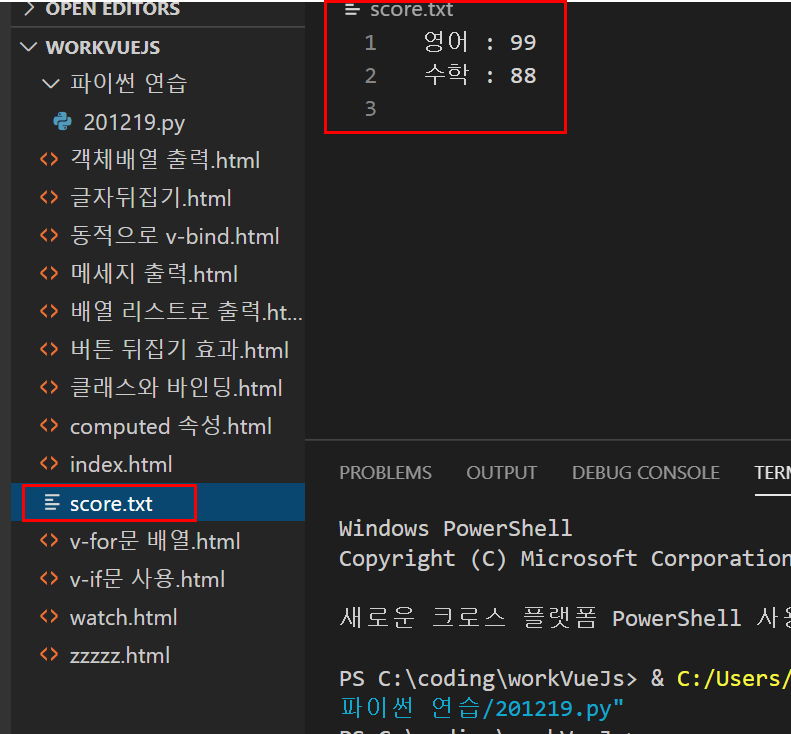Open computed 속성.html file
The image size is (791, 734).
(171, 426)
